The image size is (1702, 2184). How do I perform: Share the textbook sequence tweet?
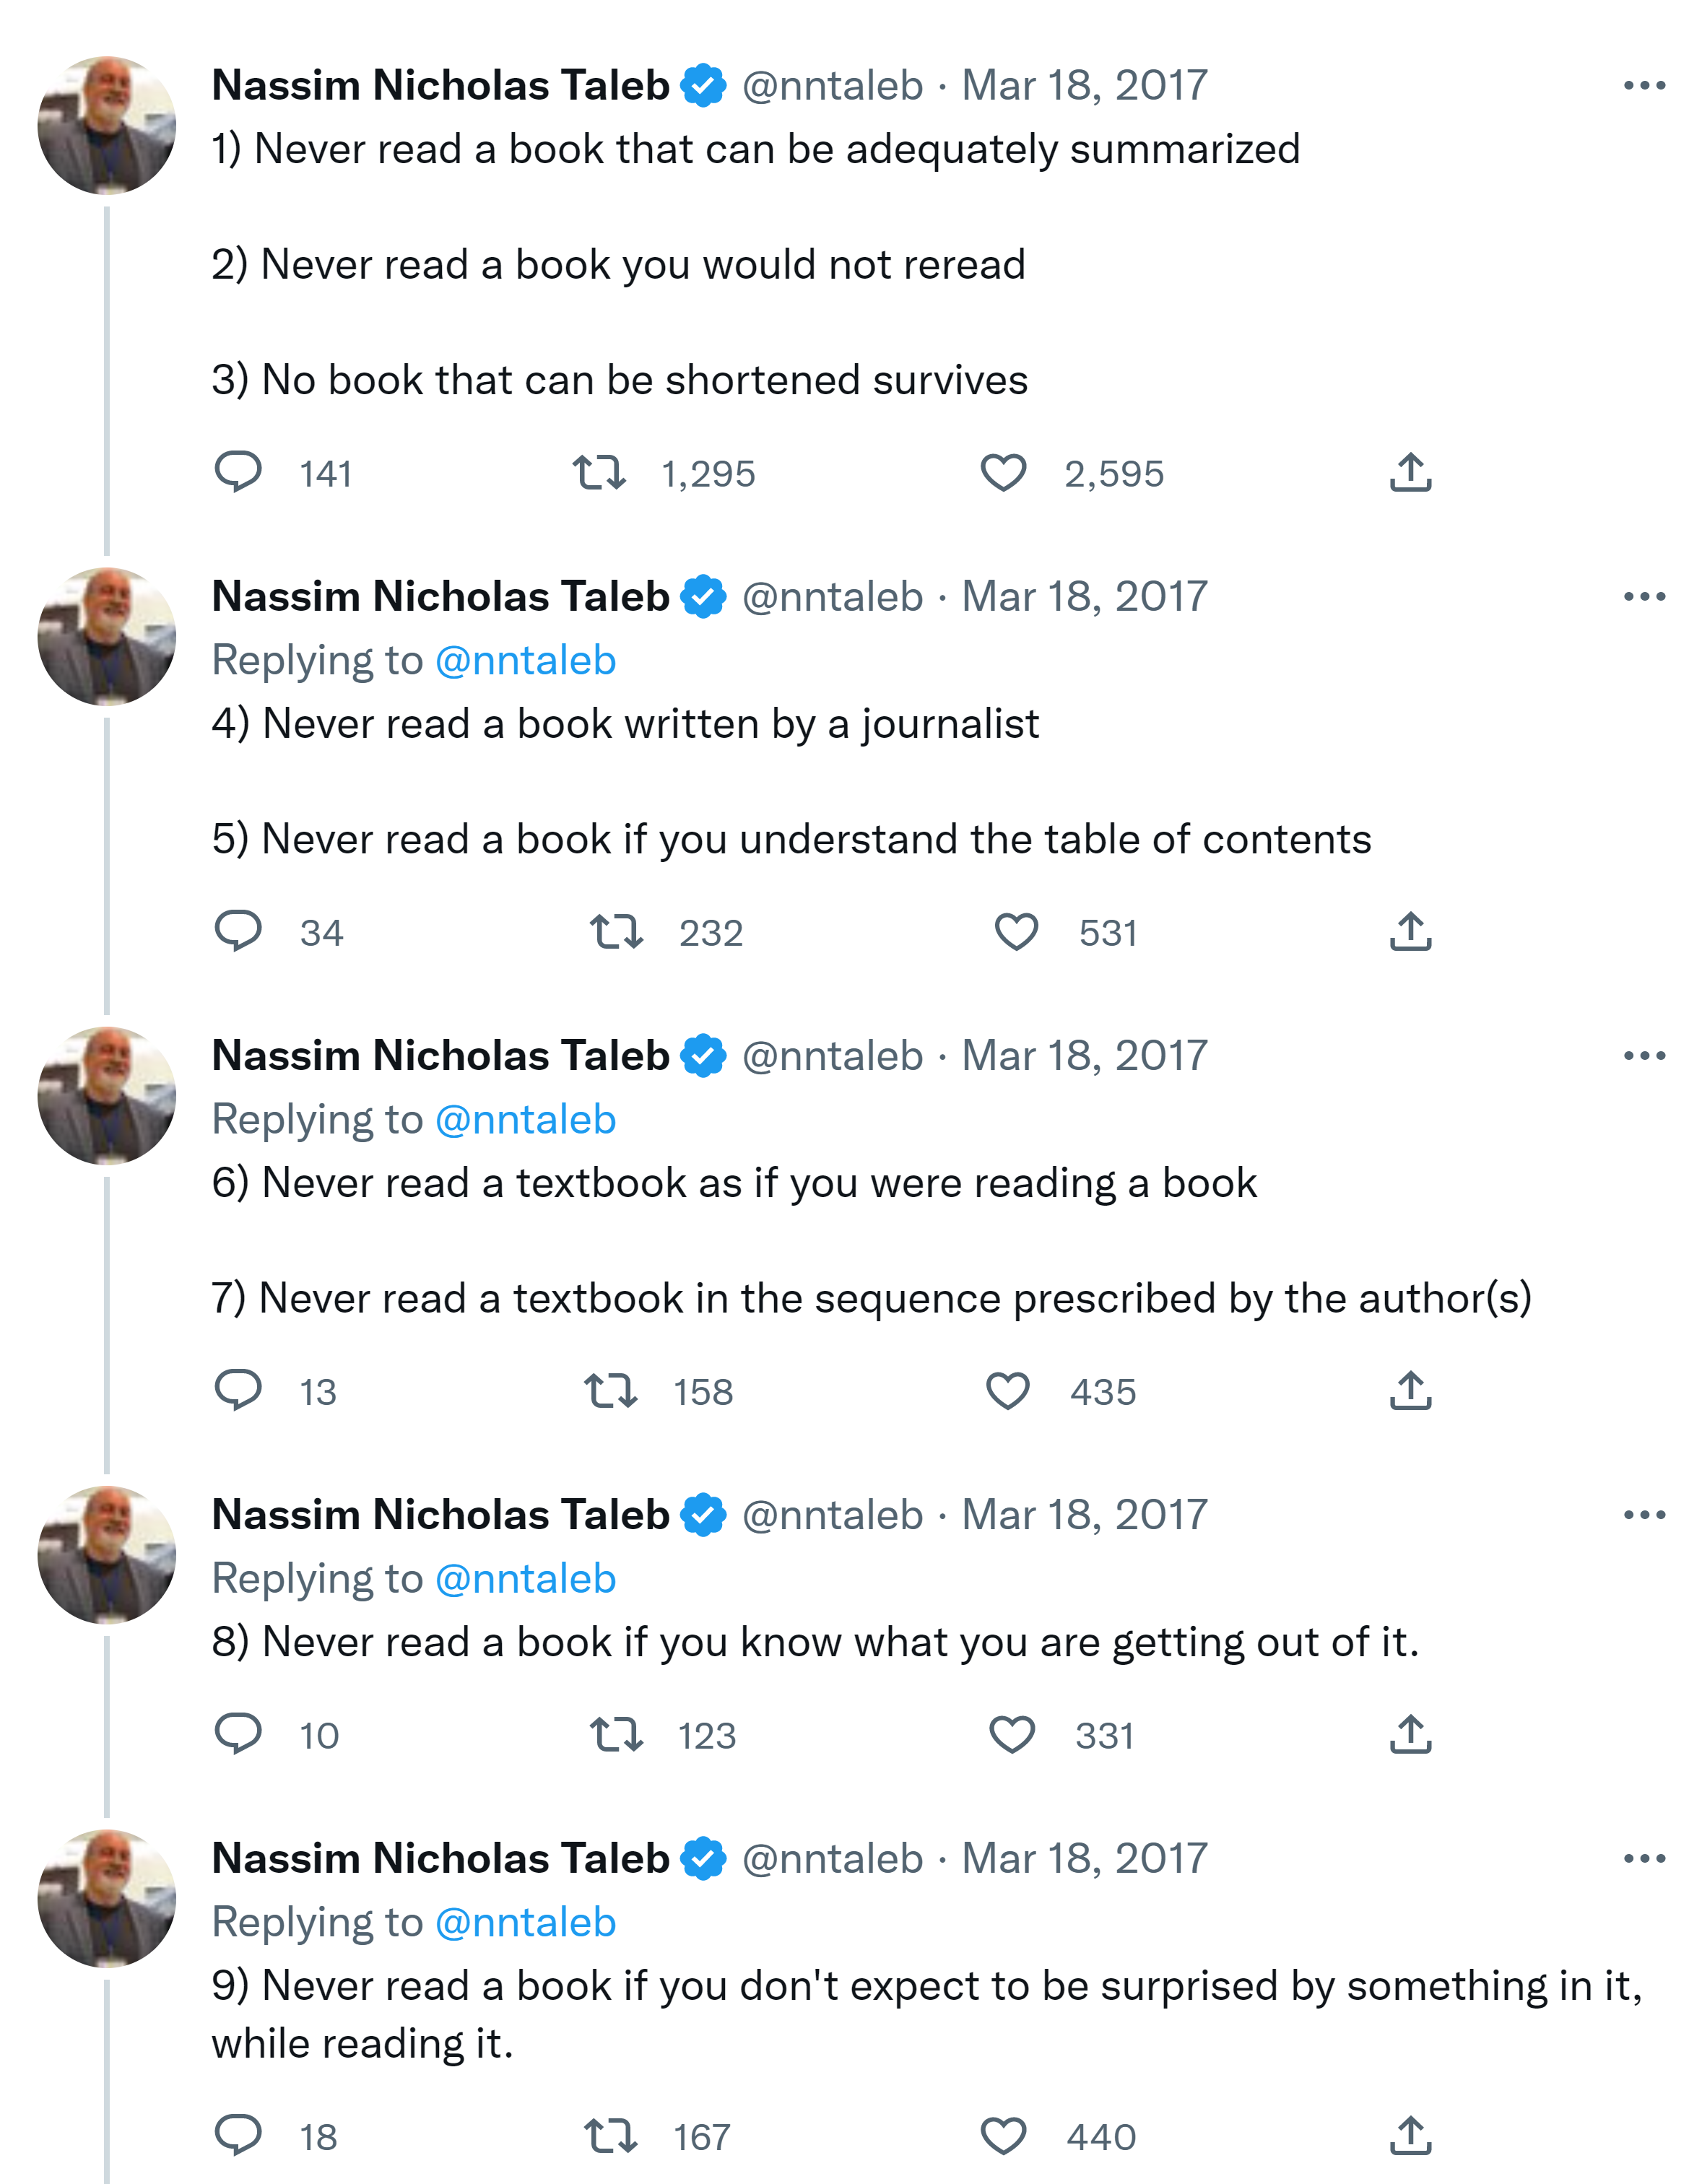pyautogui.click(x=1410, y=1390)
